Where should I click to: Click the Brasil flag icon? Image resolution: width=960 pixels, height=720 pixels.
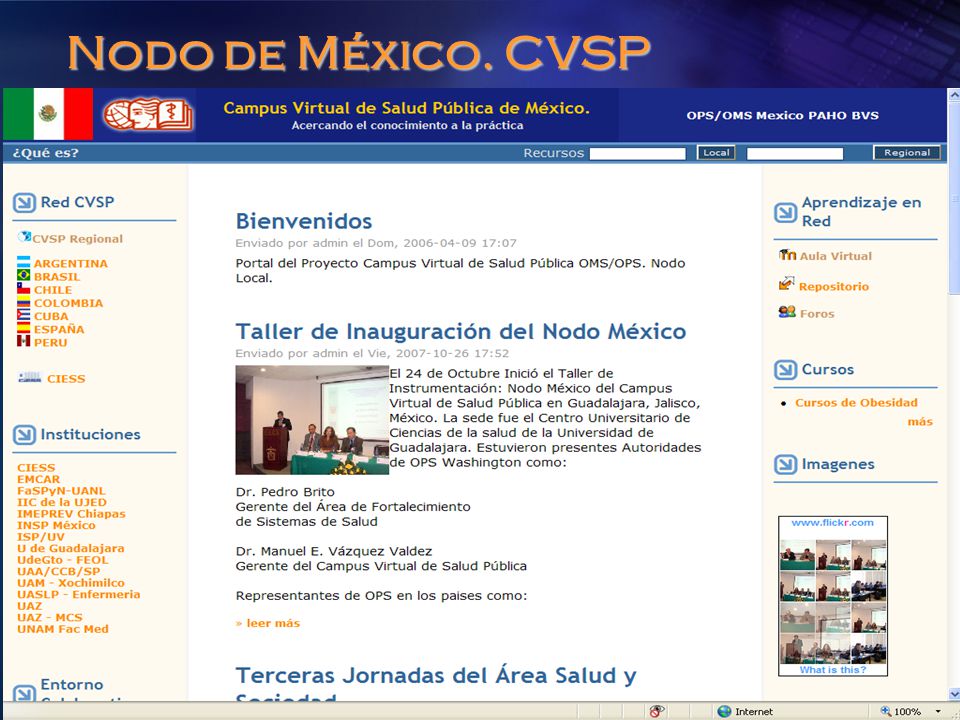click(24, 276)
